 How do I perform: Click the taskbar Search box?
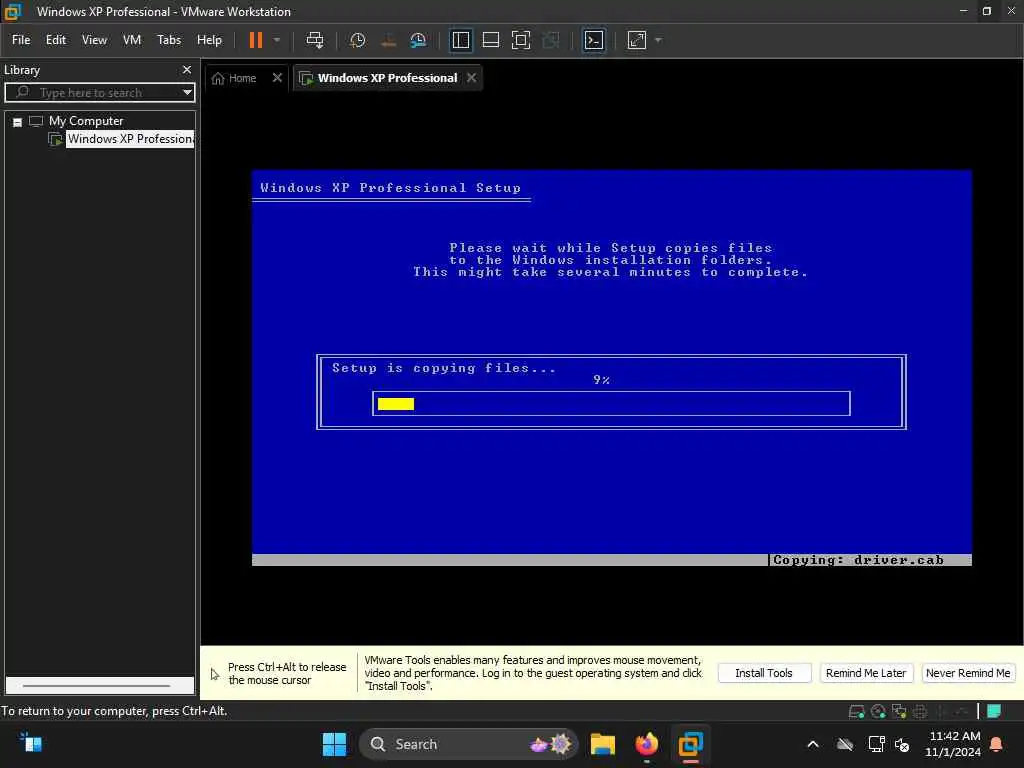[x=468, y=744]
